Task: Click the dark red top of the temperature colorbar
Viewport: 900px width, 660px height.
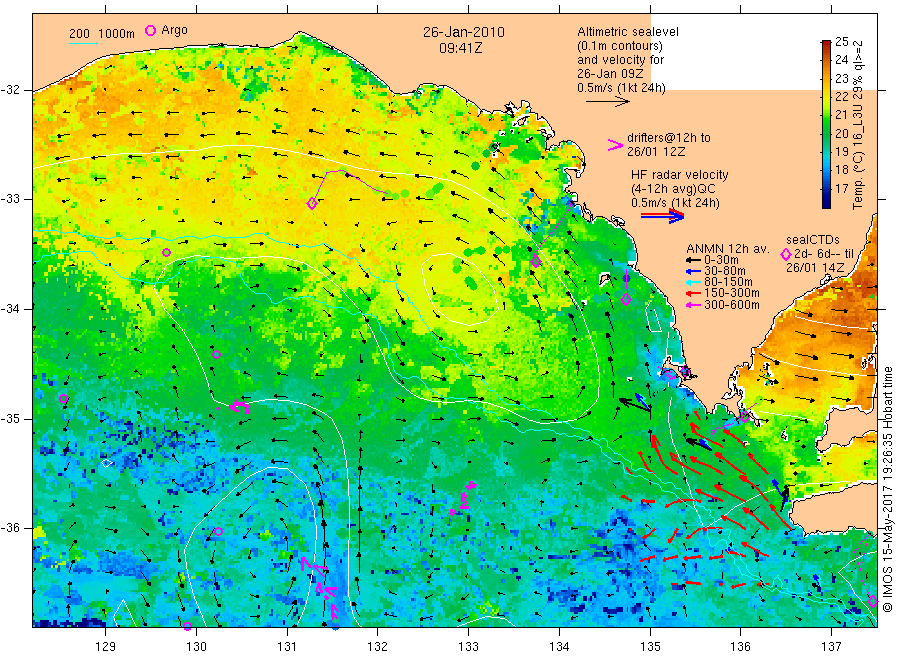Action: coord(826,44)
